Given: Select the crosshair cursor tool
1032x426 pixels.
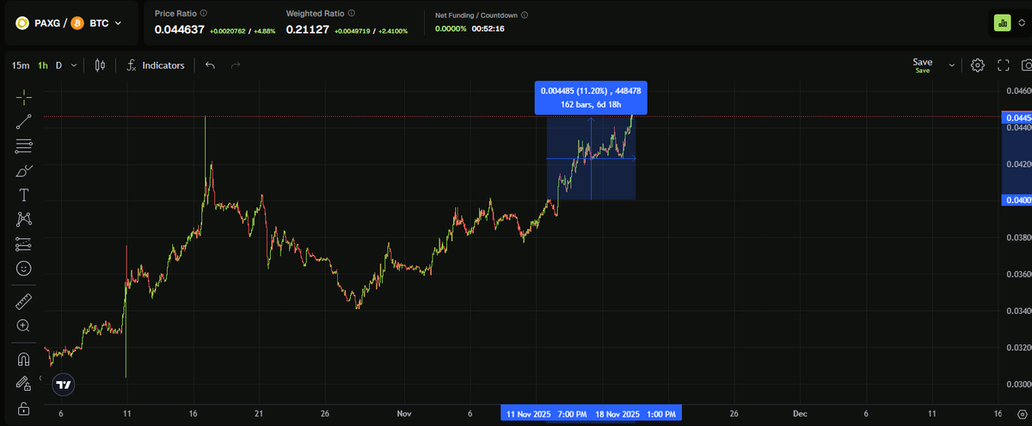Looking at the screenshot, I should tap(24, 97).
